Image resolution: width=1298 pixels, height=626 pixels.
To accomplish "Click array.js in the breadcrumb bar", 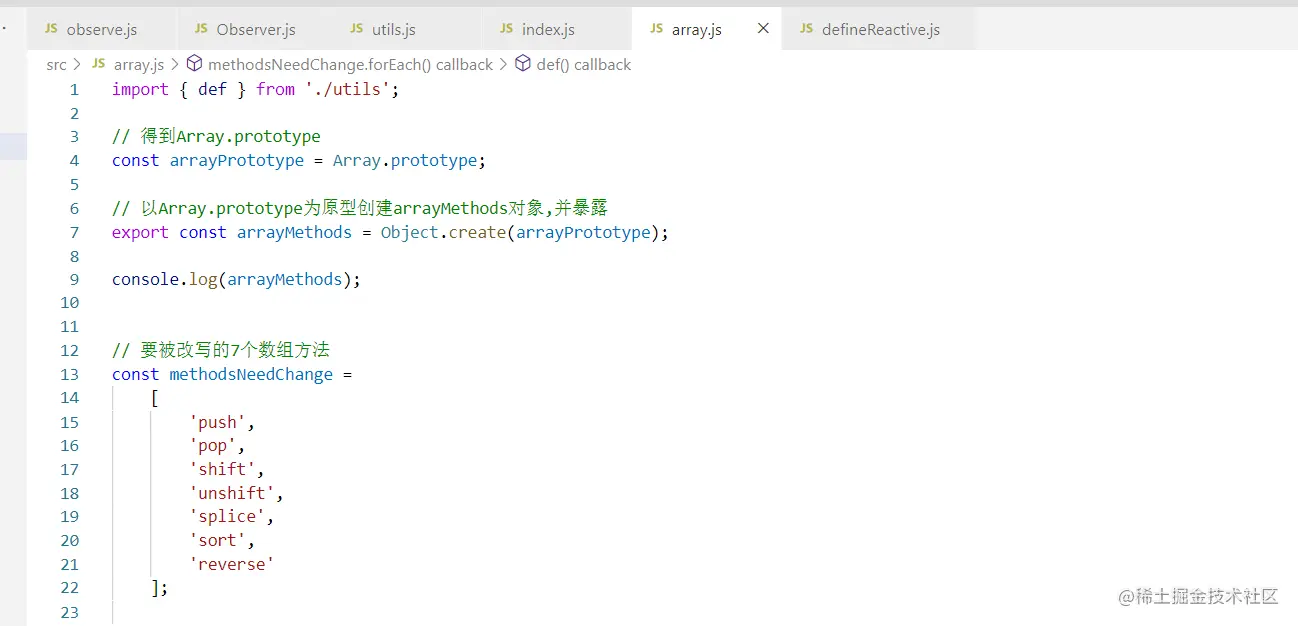I will pyautogui.click(x=138, y=63).
